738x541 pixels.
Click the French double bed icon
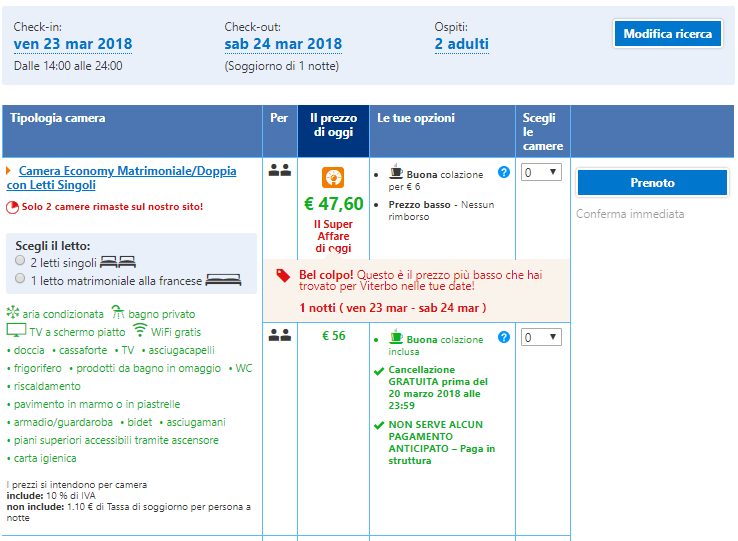click(x=224, y=280)
